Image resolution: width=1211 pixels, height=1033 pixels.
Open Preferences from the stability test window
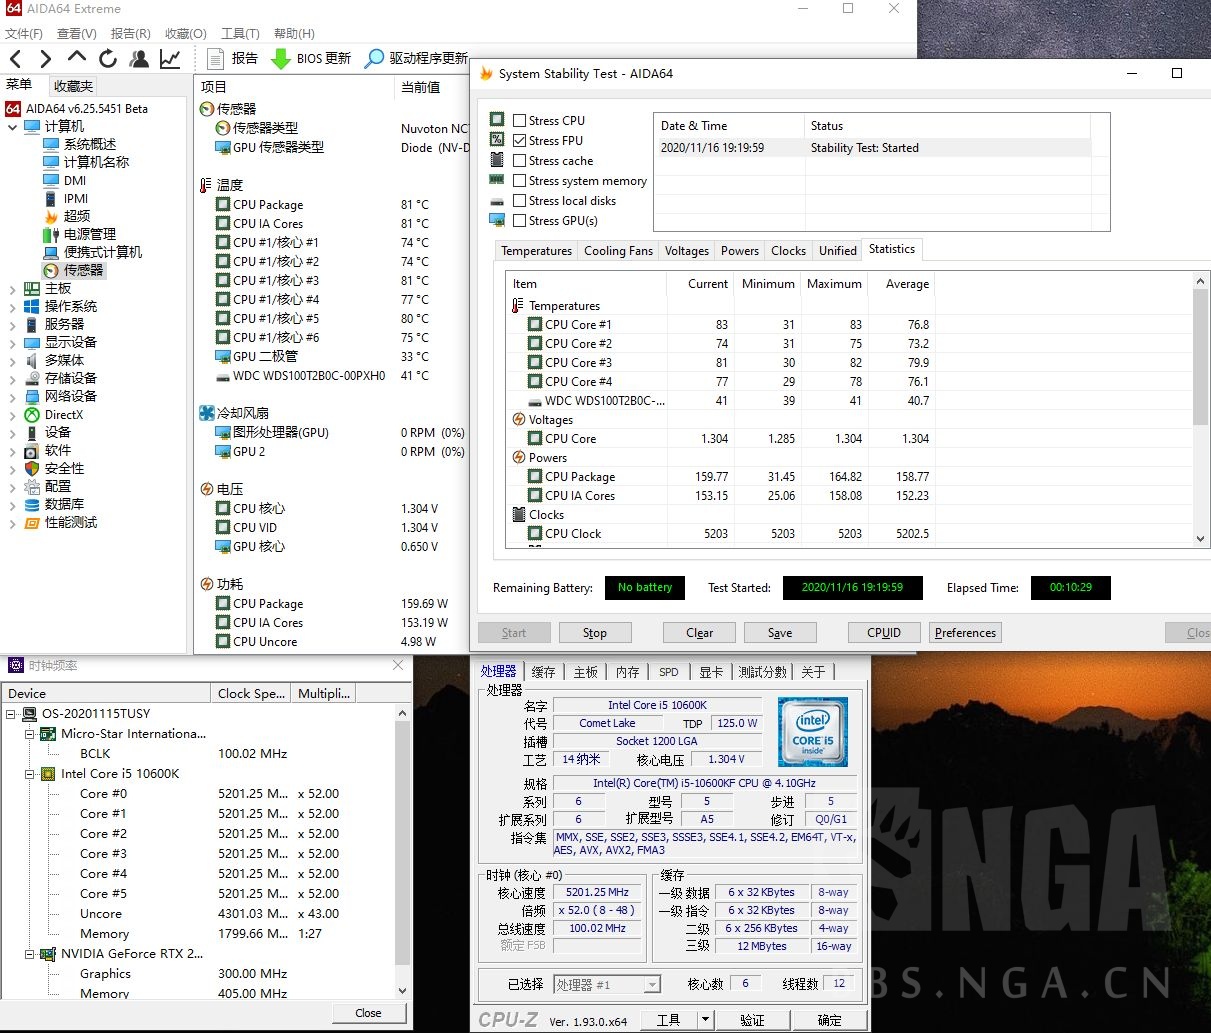(x=964, y=632)
